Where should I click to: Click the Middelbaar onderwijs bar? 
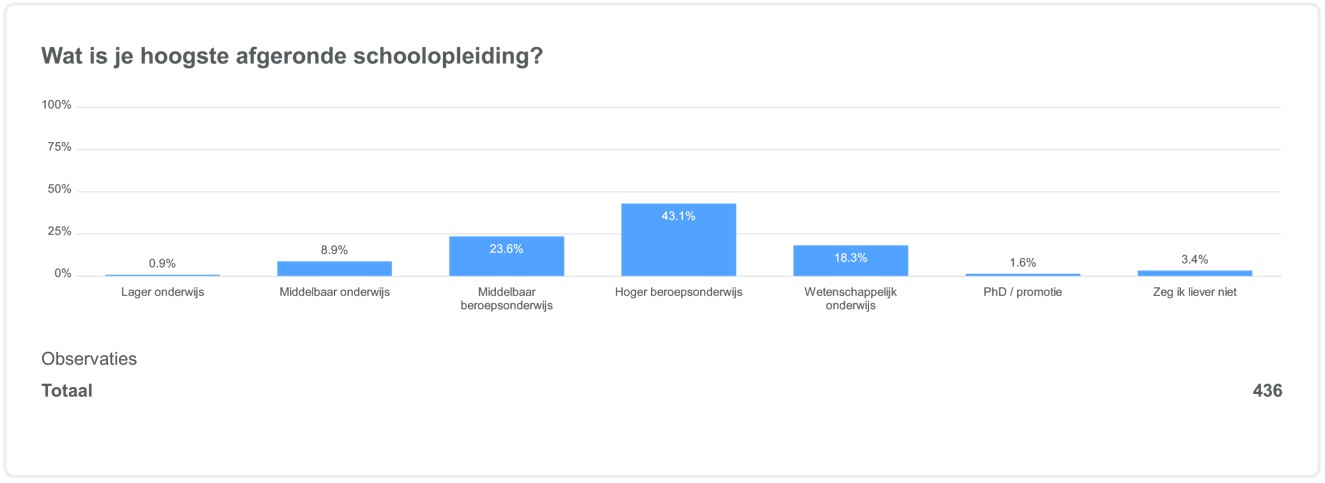click(334, 268)
